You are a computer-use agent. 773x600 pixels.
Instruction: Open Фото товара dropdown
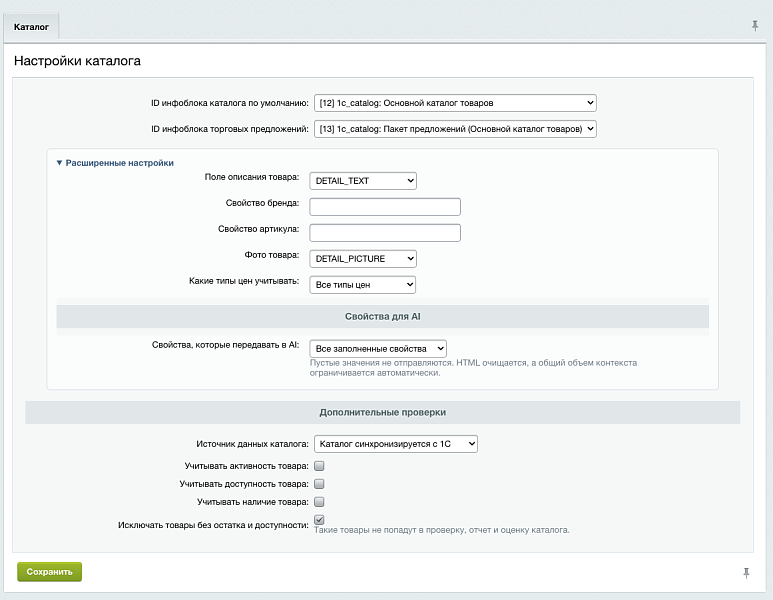point(363,259)
